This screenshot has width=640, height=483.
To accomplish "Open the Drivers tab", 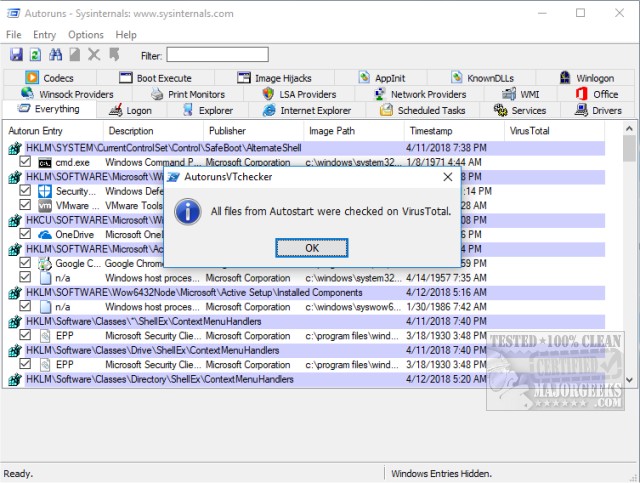I will 598,111.
